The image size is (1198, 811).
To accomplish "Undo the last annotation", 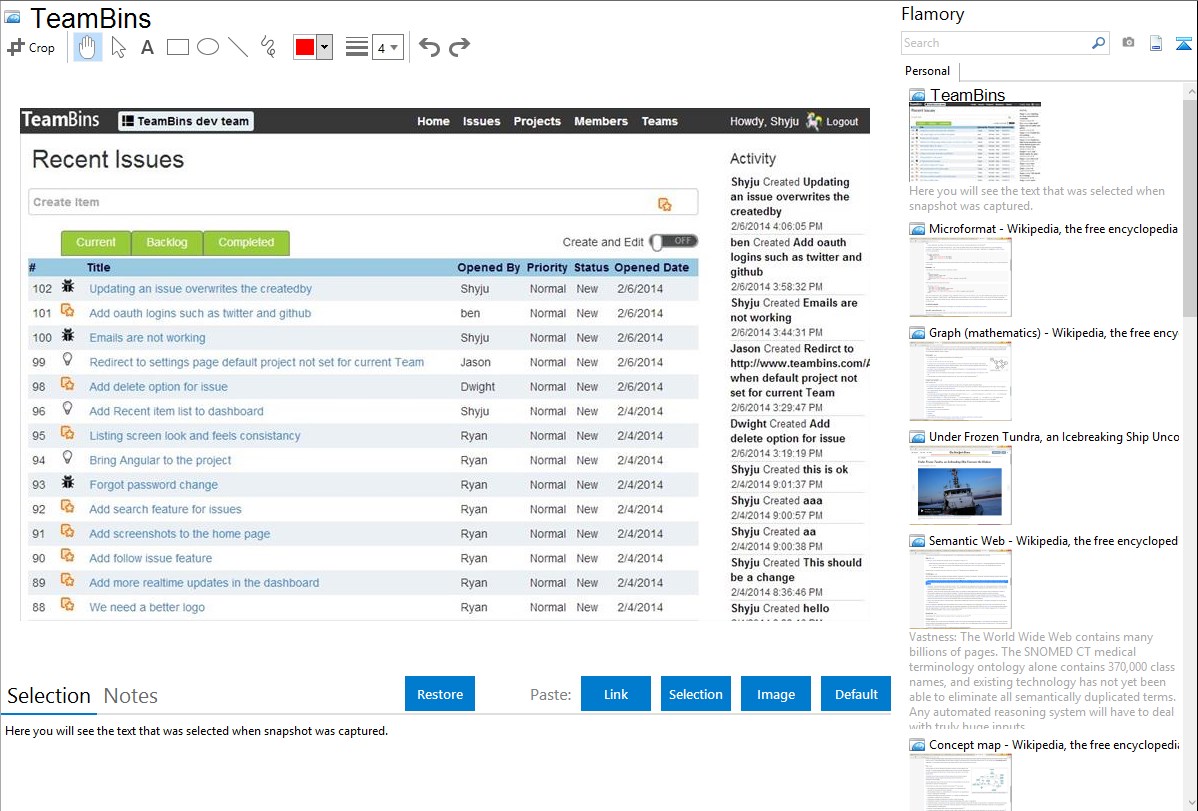I will pyautogui.click(x=429, y=47).
